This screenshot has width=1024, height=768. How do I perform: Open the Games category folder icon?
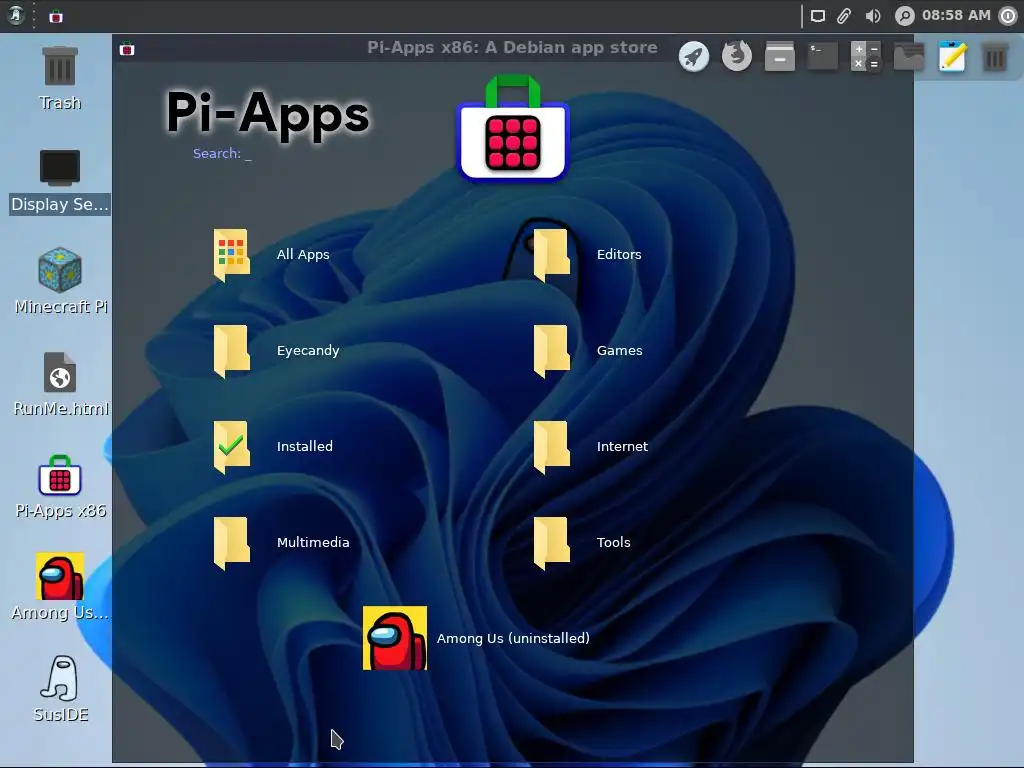tap(552, 351)
